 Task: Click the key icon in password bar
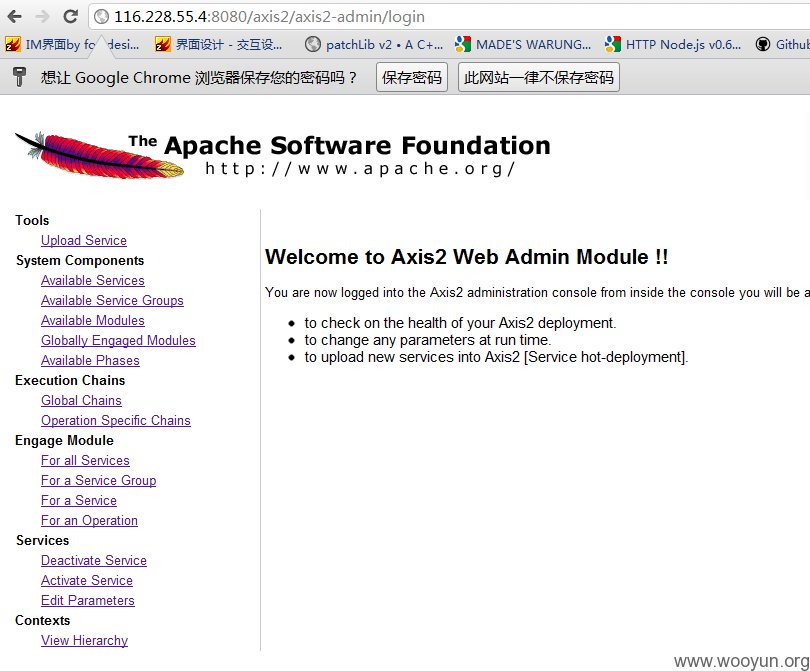(19, 77)
